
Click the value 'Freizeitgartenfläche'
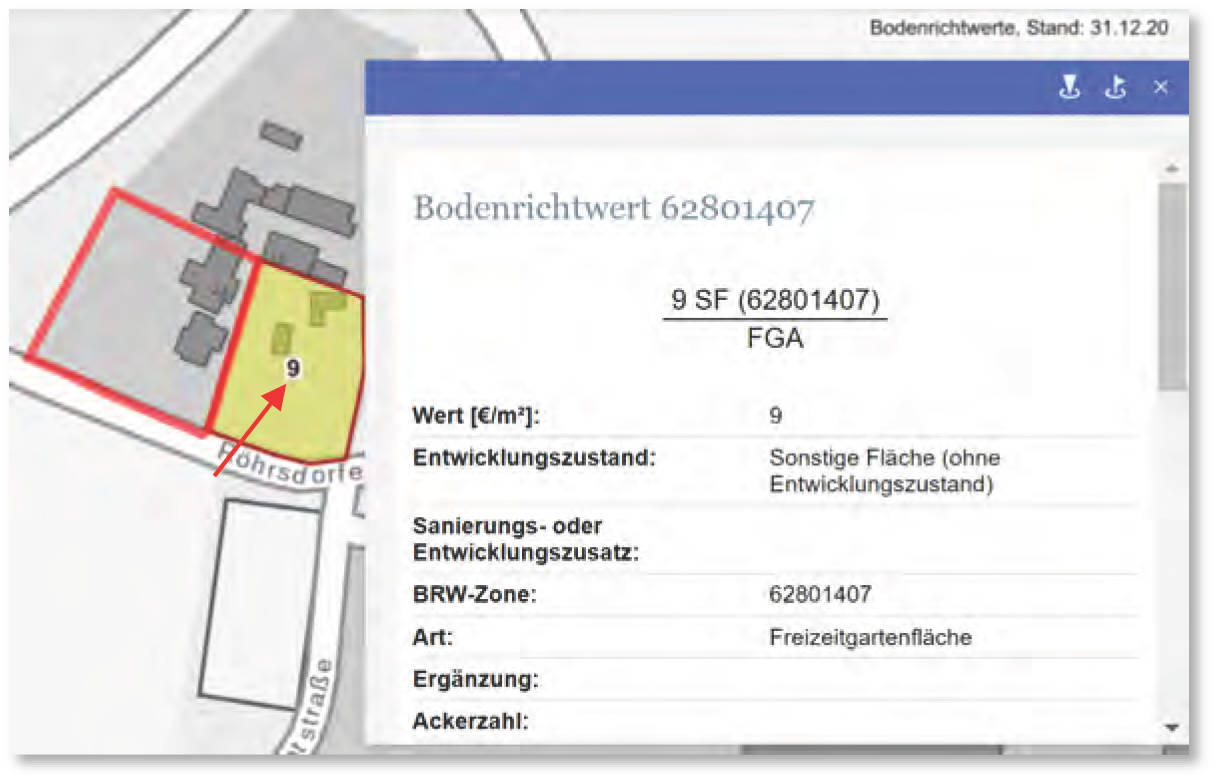(870, 637)
